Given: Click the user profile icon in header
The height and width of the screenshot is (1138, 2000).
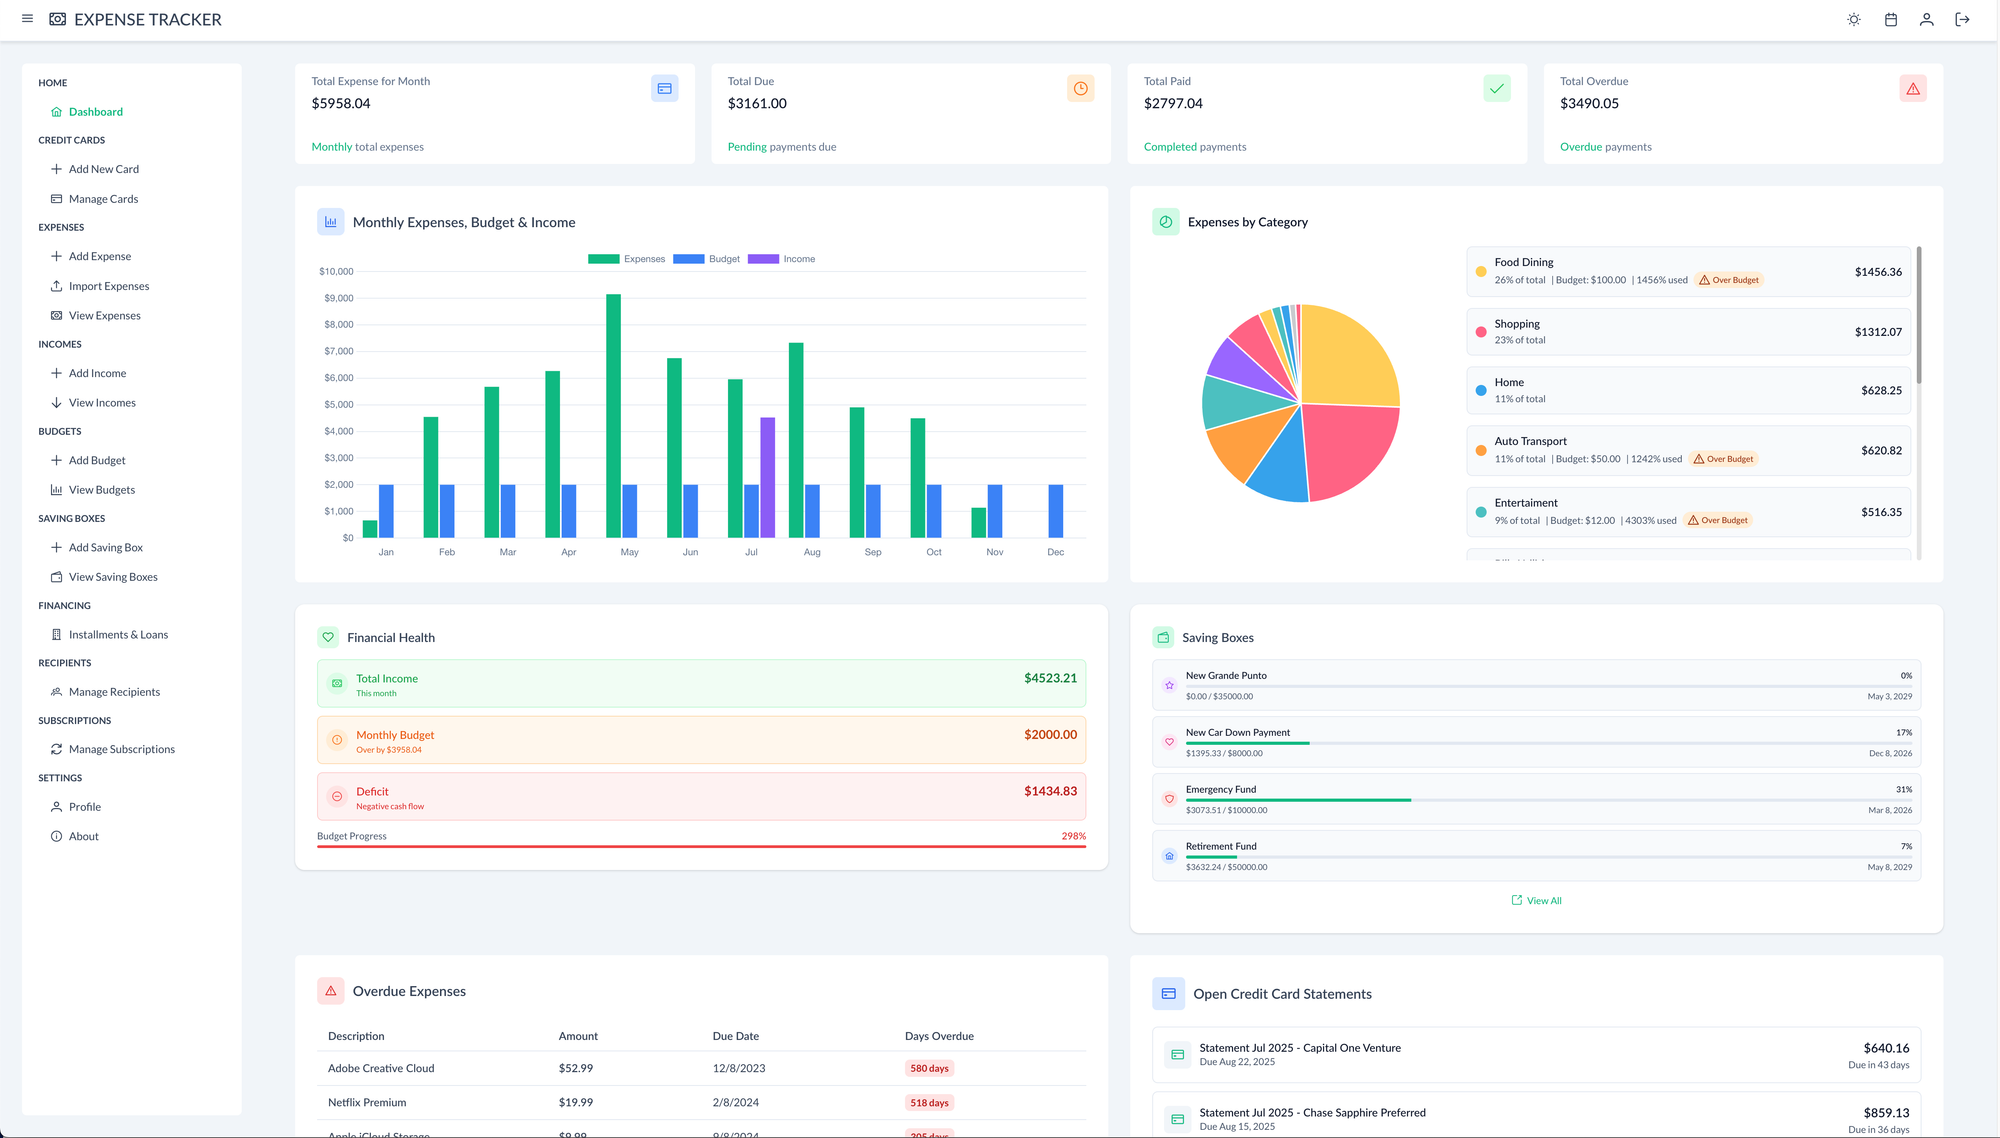Looking at the screenshot, I should pyautogui.click(x=1926, y=20).
